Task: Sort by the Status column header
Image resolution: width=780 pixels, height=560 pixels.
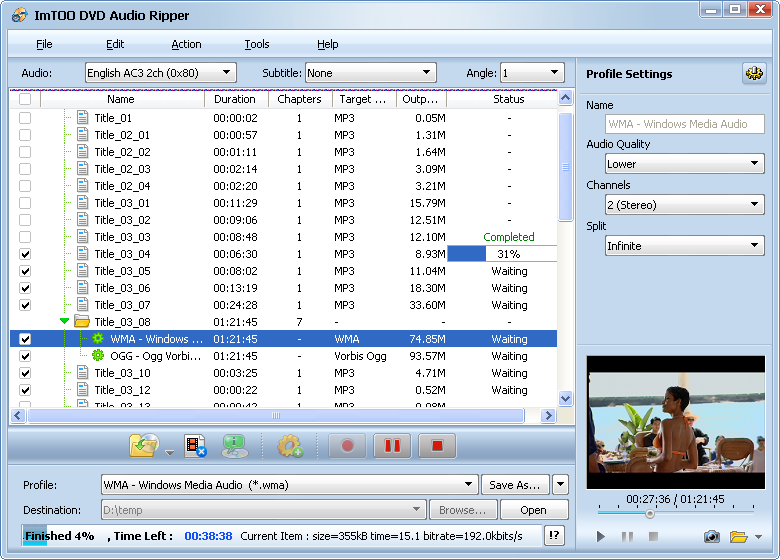Action: point(501,99)
